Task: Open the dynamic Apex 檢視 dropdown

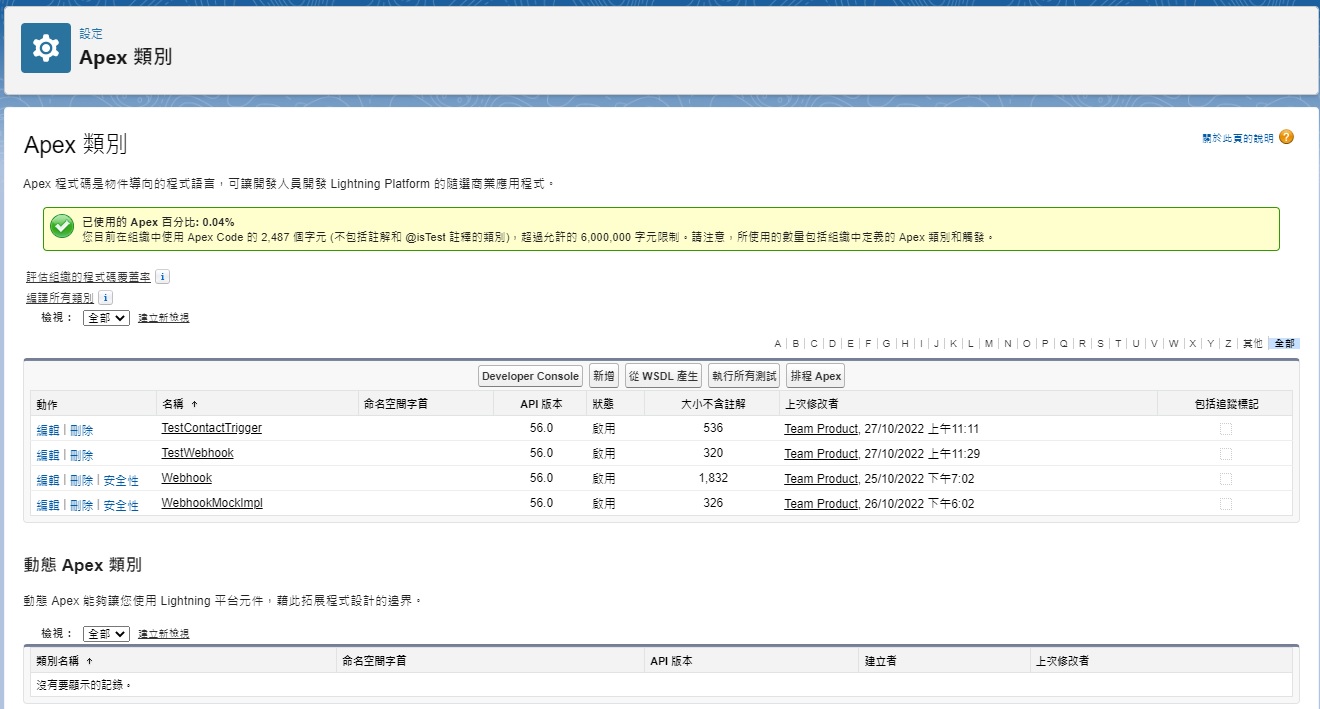Action: 106,634
